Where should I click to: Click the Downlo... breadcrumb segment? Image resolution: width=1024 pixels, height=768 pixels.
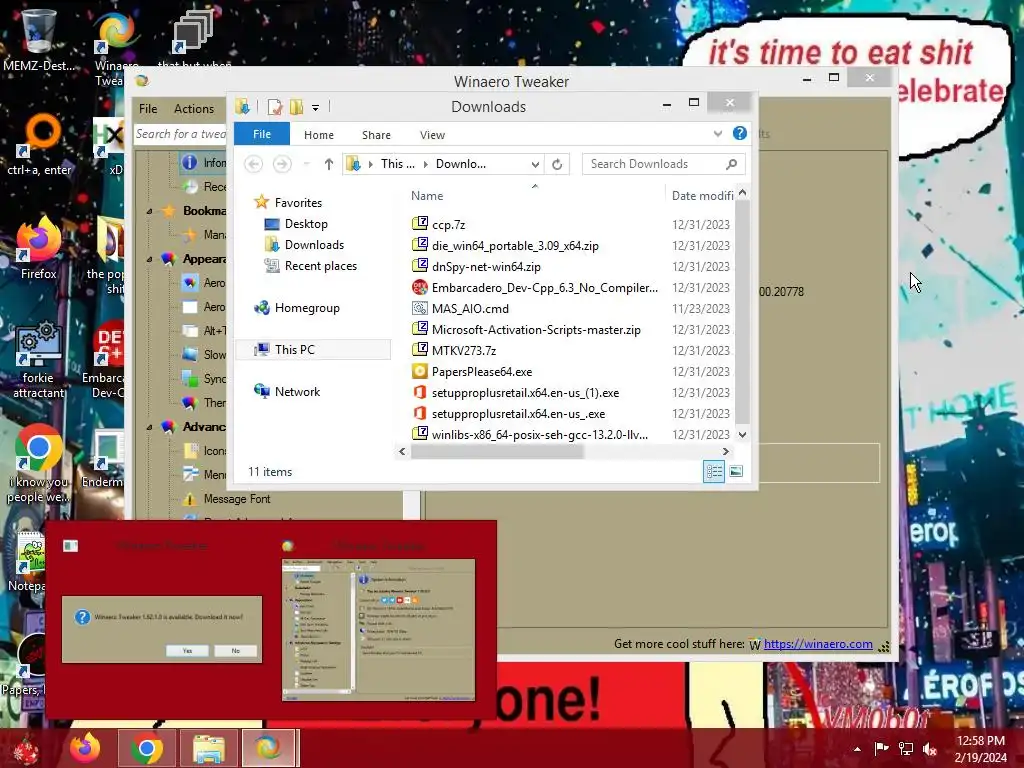pos(460,164)
